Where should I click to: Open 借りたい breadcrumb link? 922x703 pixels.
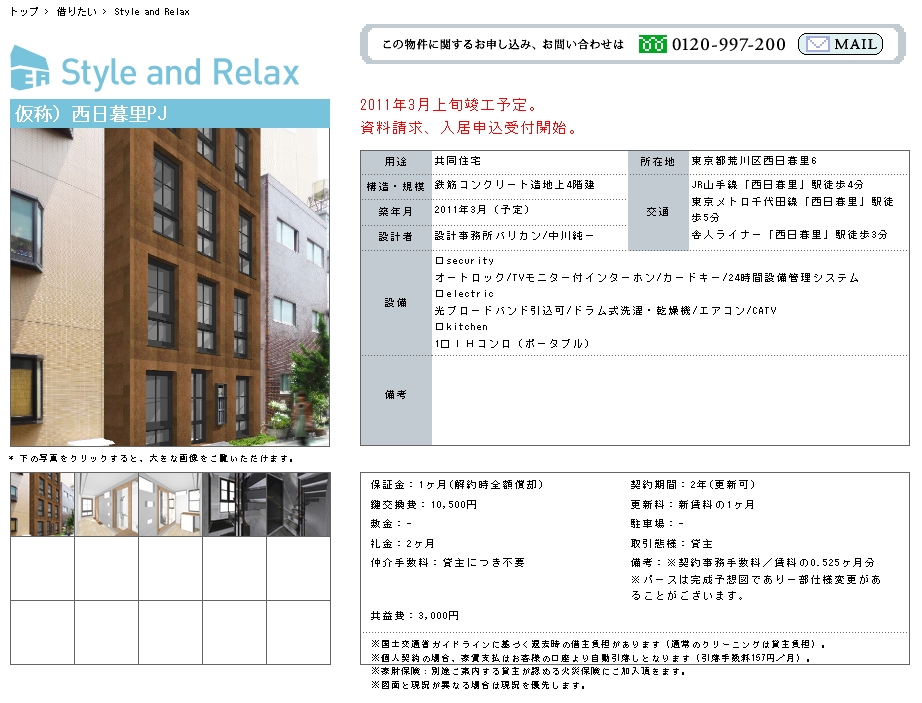[x=75, y=12]
